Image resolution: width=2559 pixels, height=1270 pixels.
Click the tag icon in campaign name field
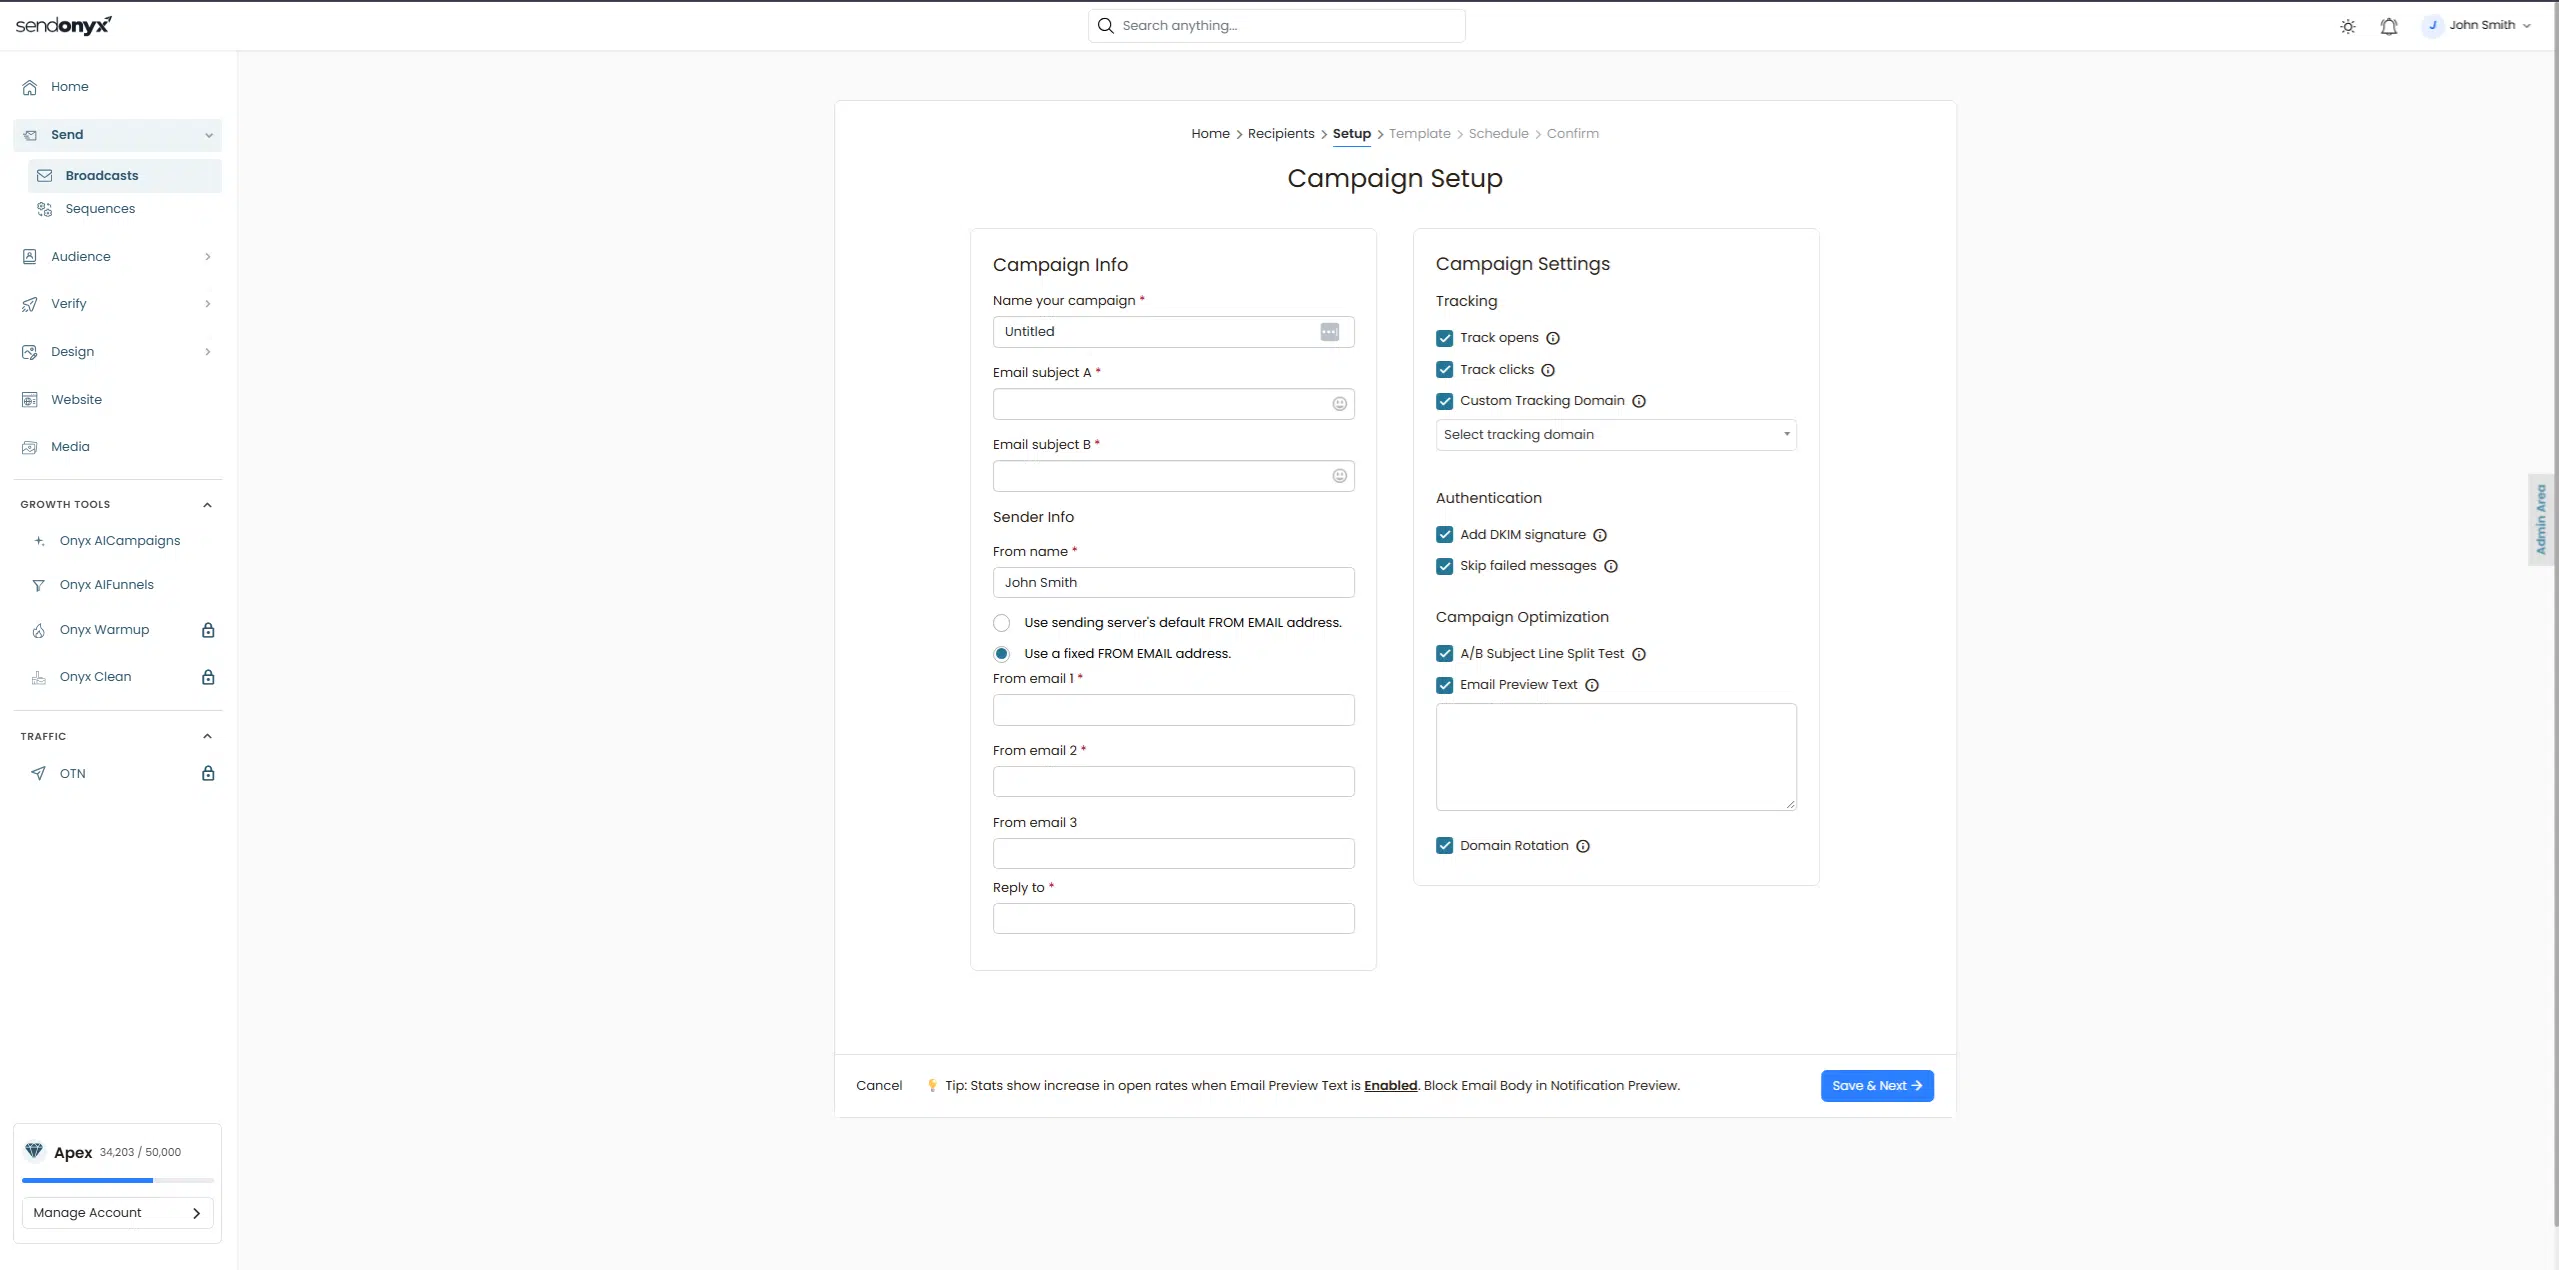click(1329, 332)
